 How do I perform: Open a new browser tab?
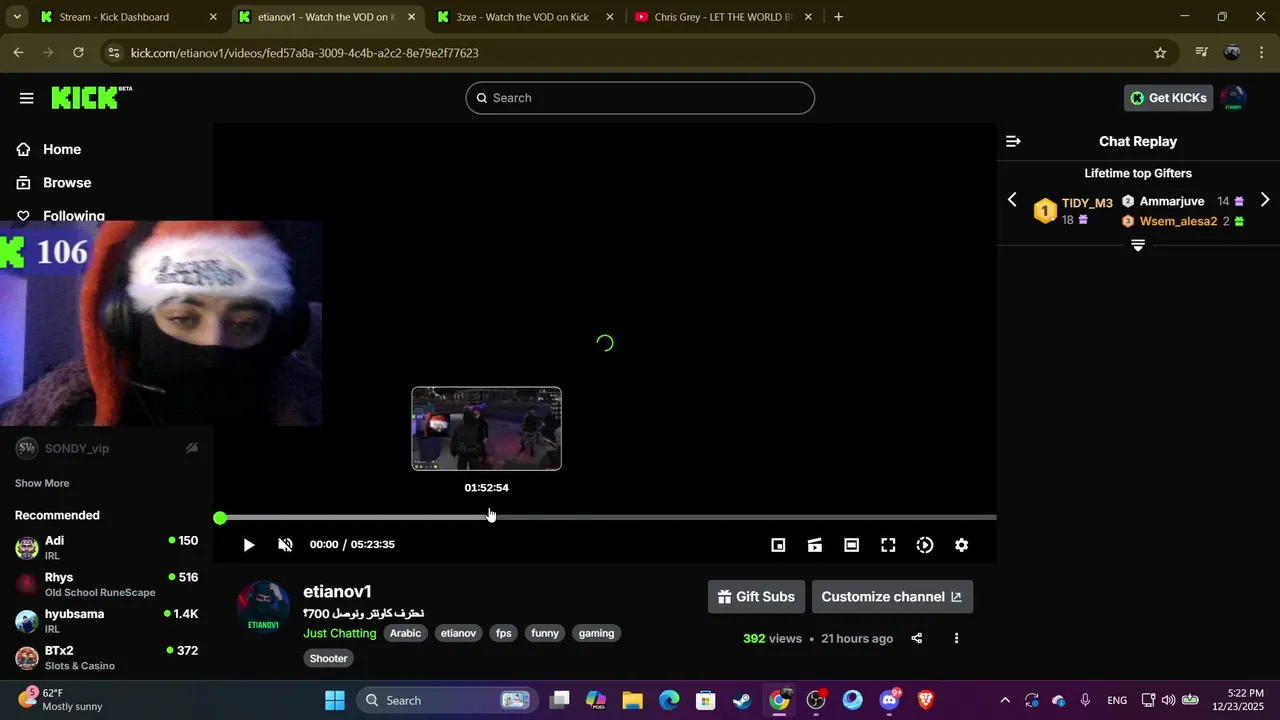coord(838,17)
